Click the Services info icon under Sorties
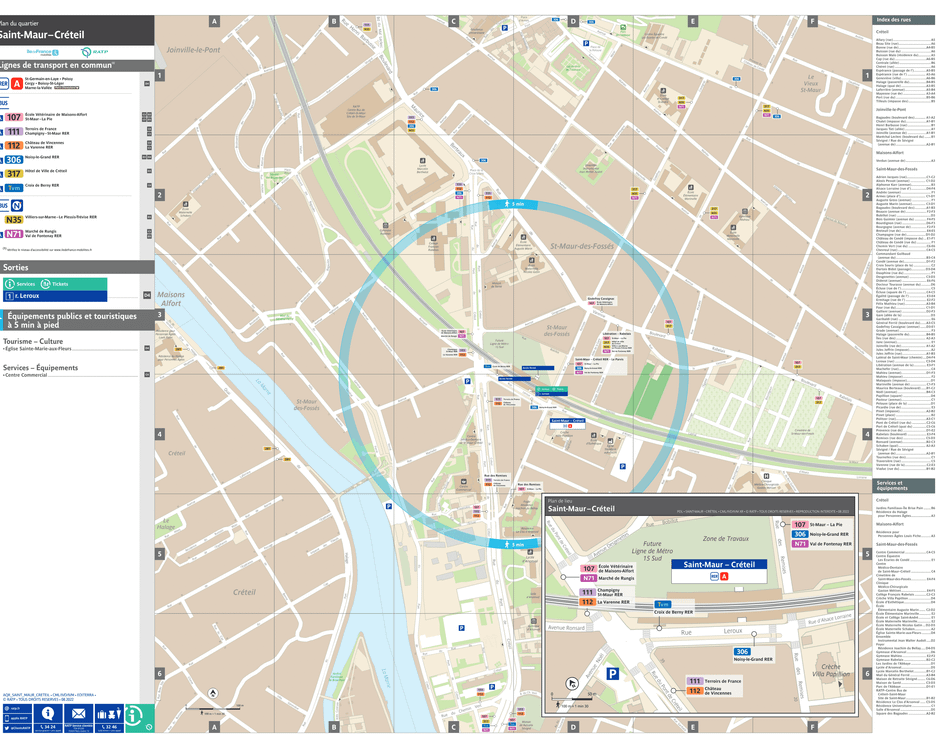Screen dimensions: 944x748 pos(9,284)
